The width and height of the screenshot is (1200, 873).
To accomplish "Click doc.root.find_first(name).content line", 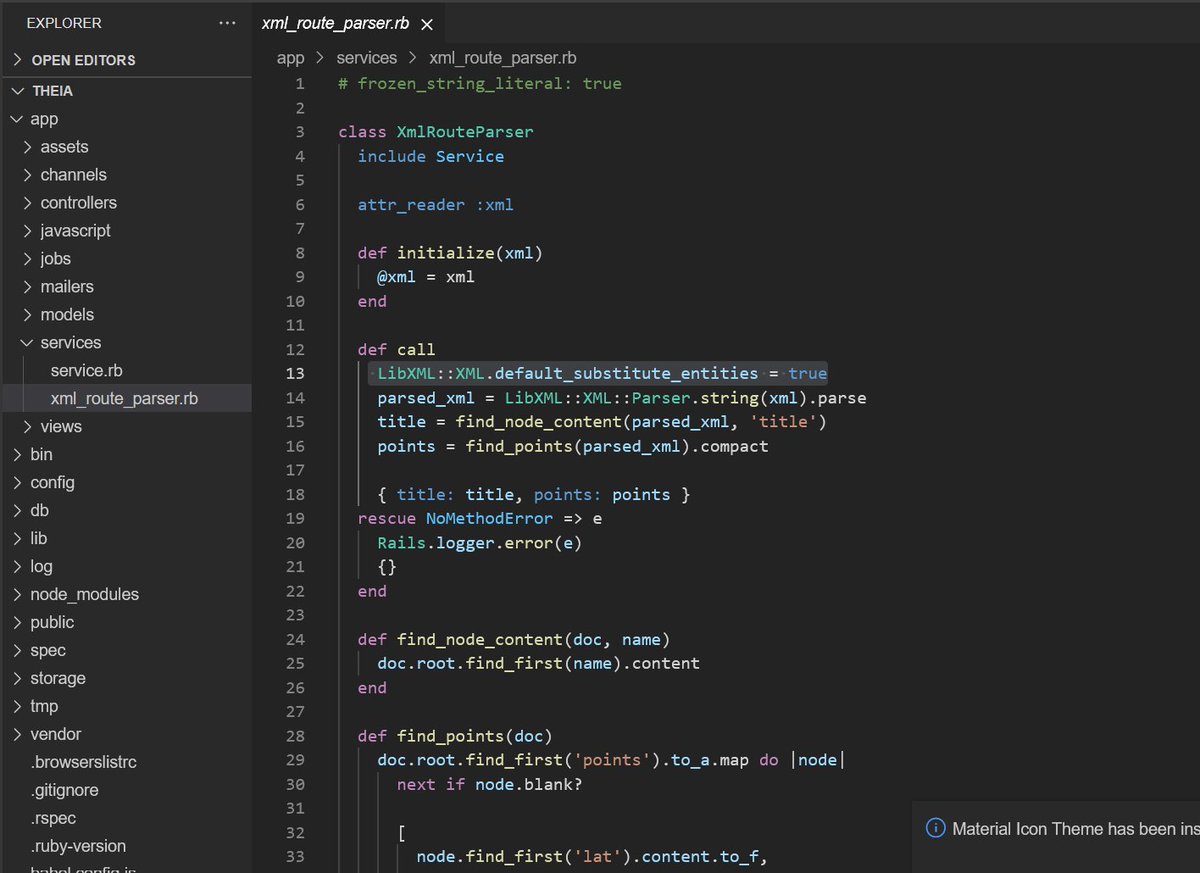I will pos(539,664).
